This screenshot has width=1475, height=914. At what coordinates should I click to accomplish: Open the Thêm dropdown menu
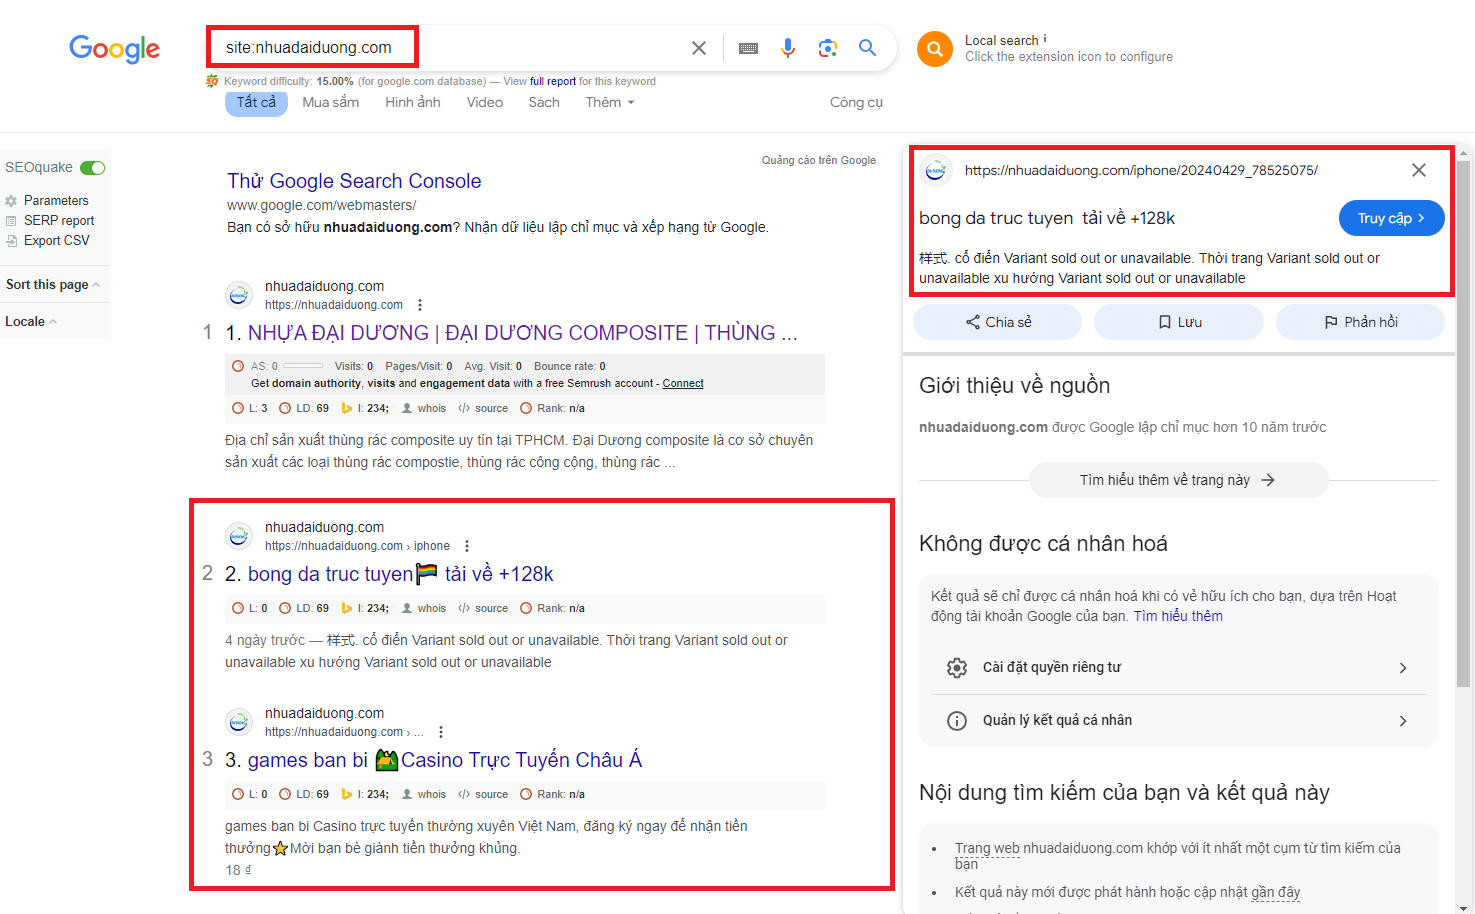(610, 102)
